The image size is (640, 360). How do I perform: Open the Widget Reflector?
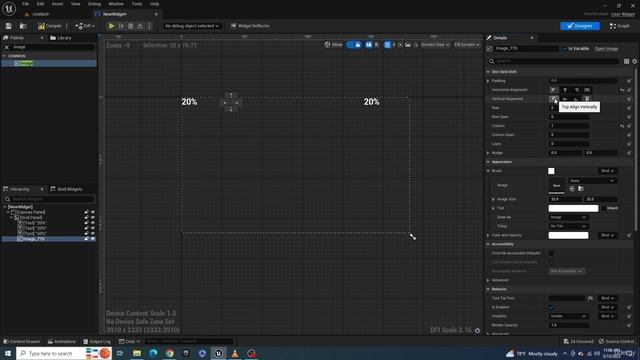250,26
